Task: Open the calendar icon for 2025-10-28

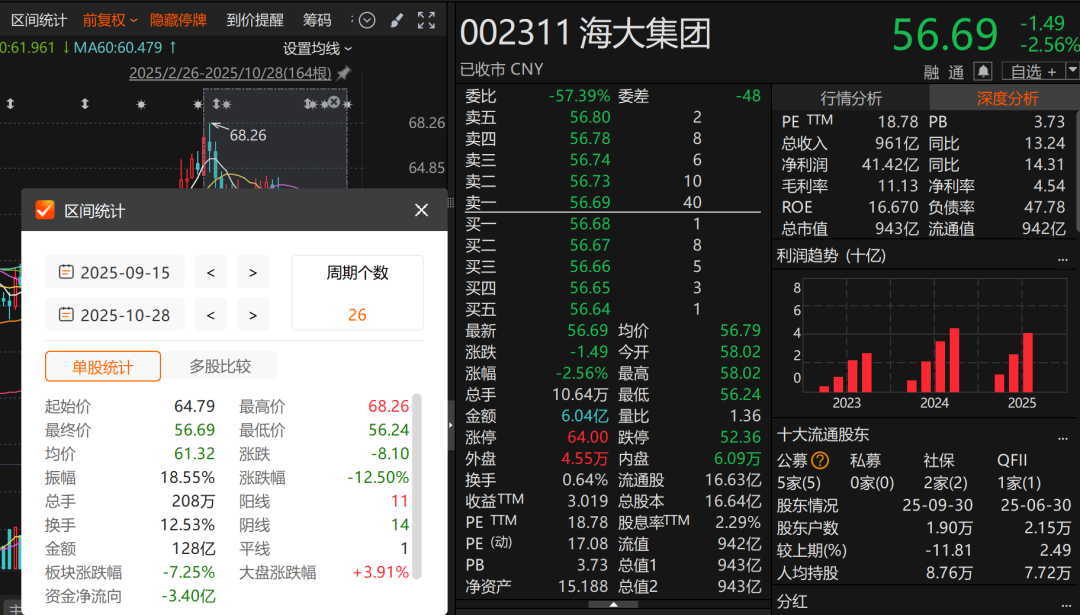Action: [66, 315]
